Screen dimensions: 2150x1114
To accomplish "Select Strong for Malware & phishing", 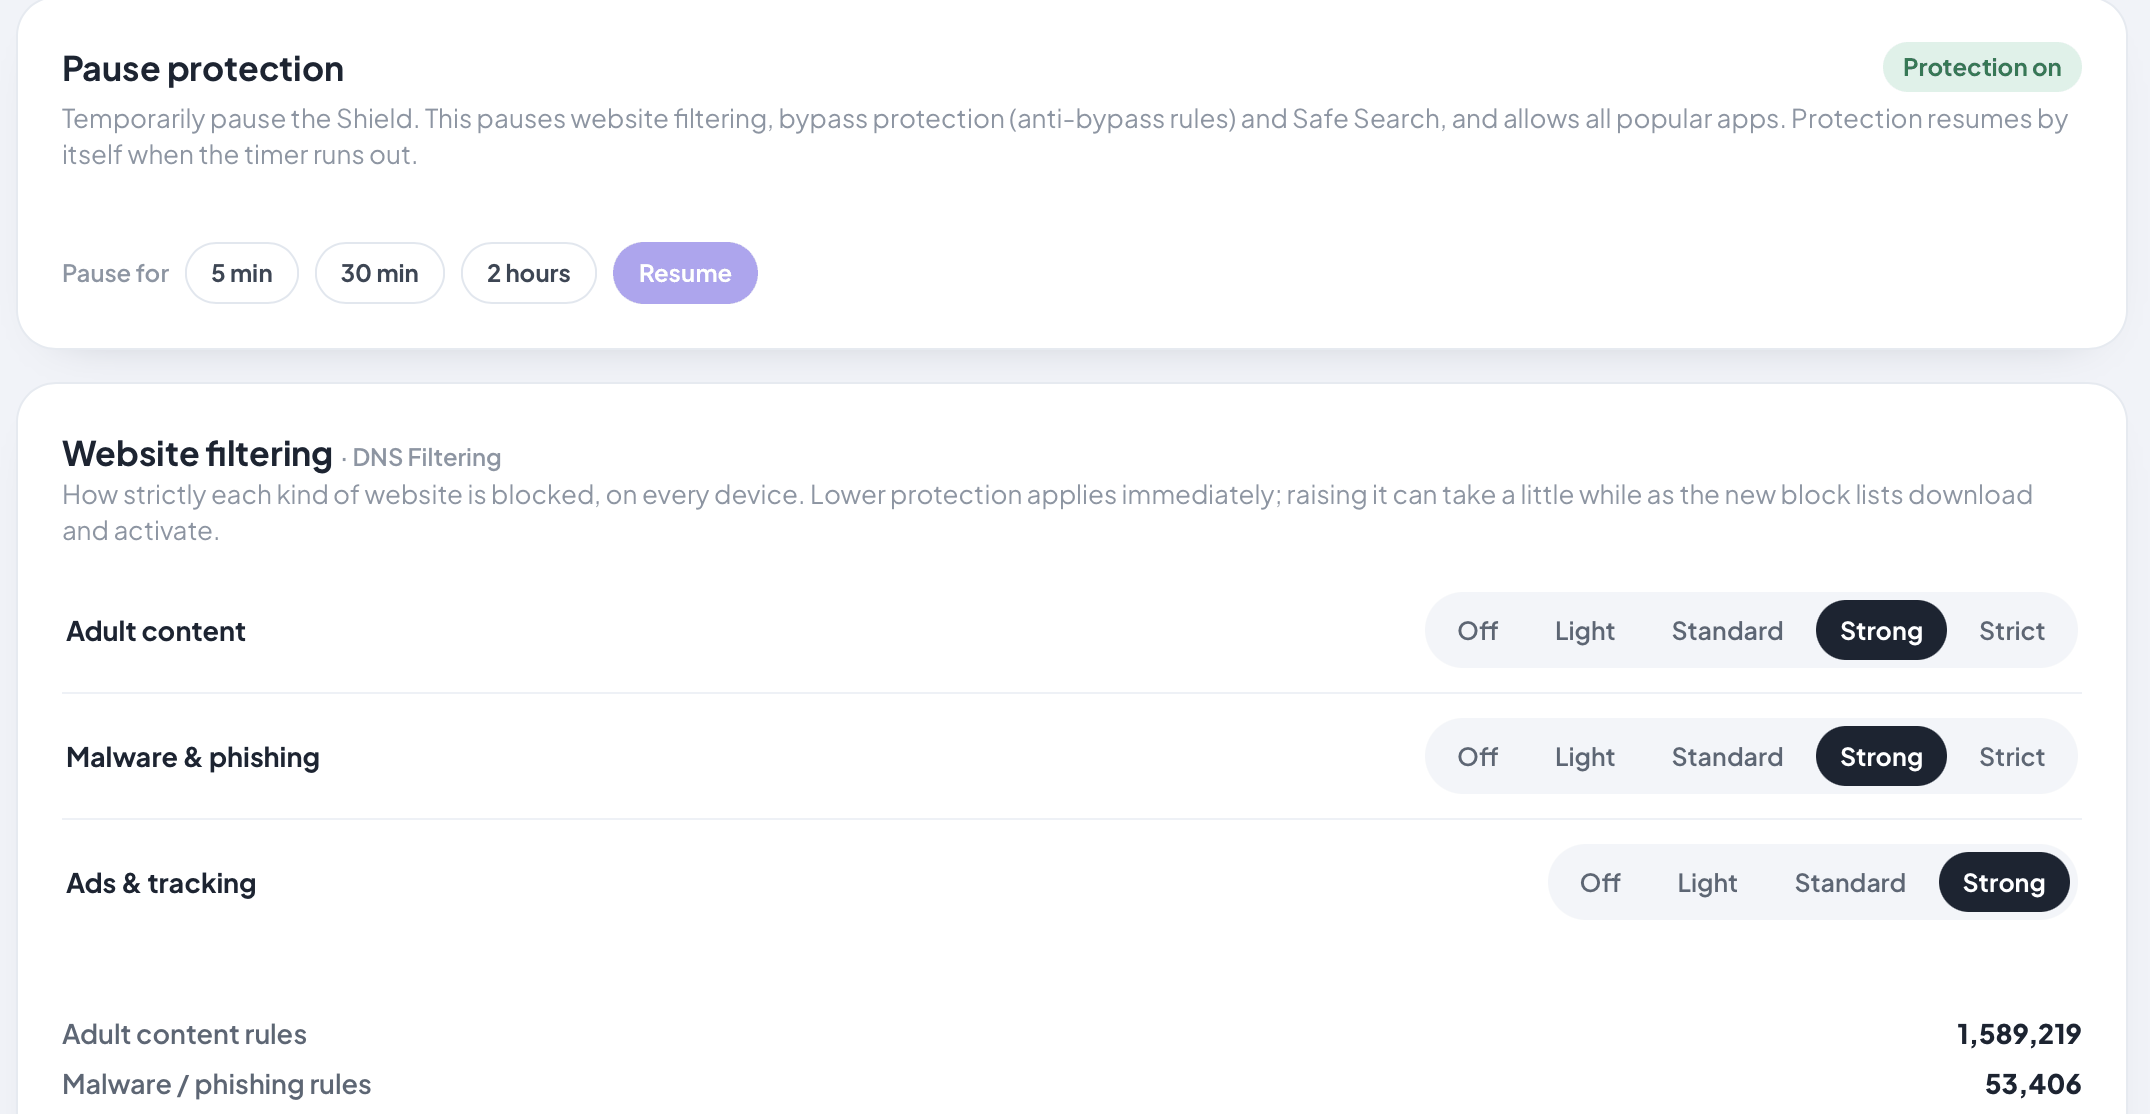I will (1881, 756).
